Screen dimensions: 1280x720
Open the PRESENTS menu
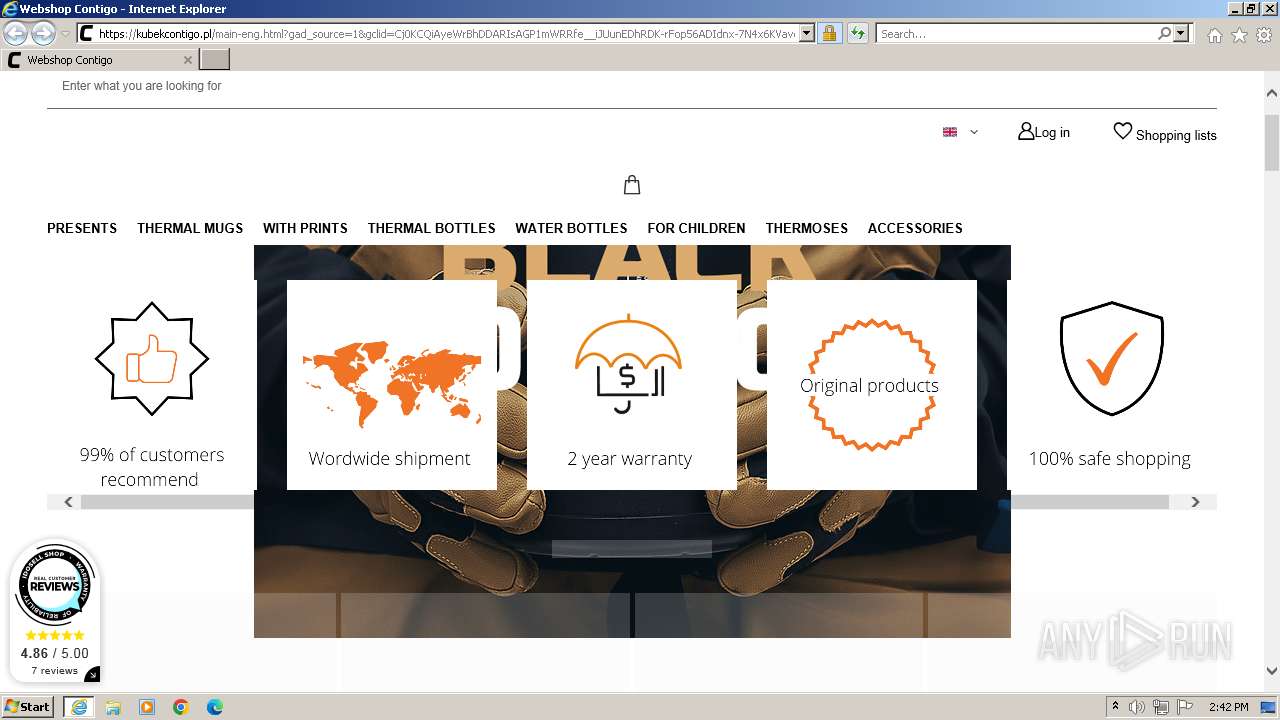click(82, 228)
